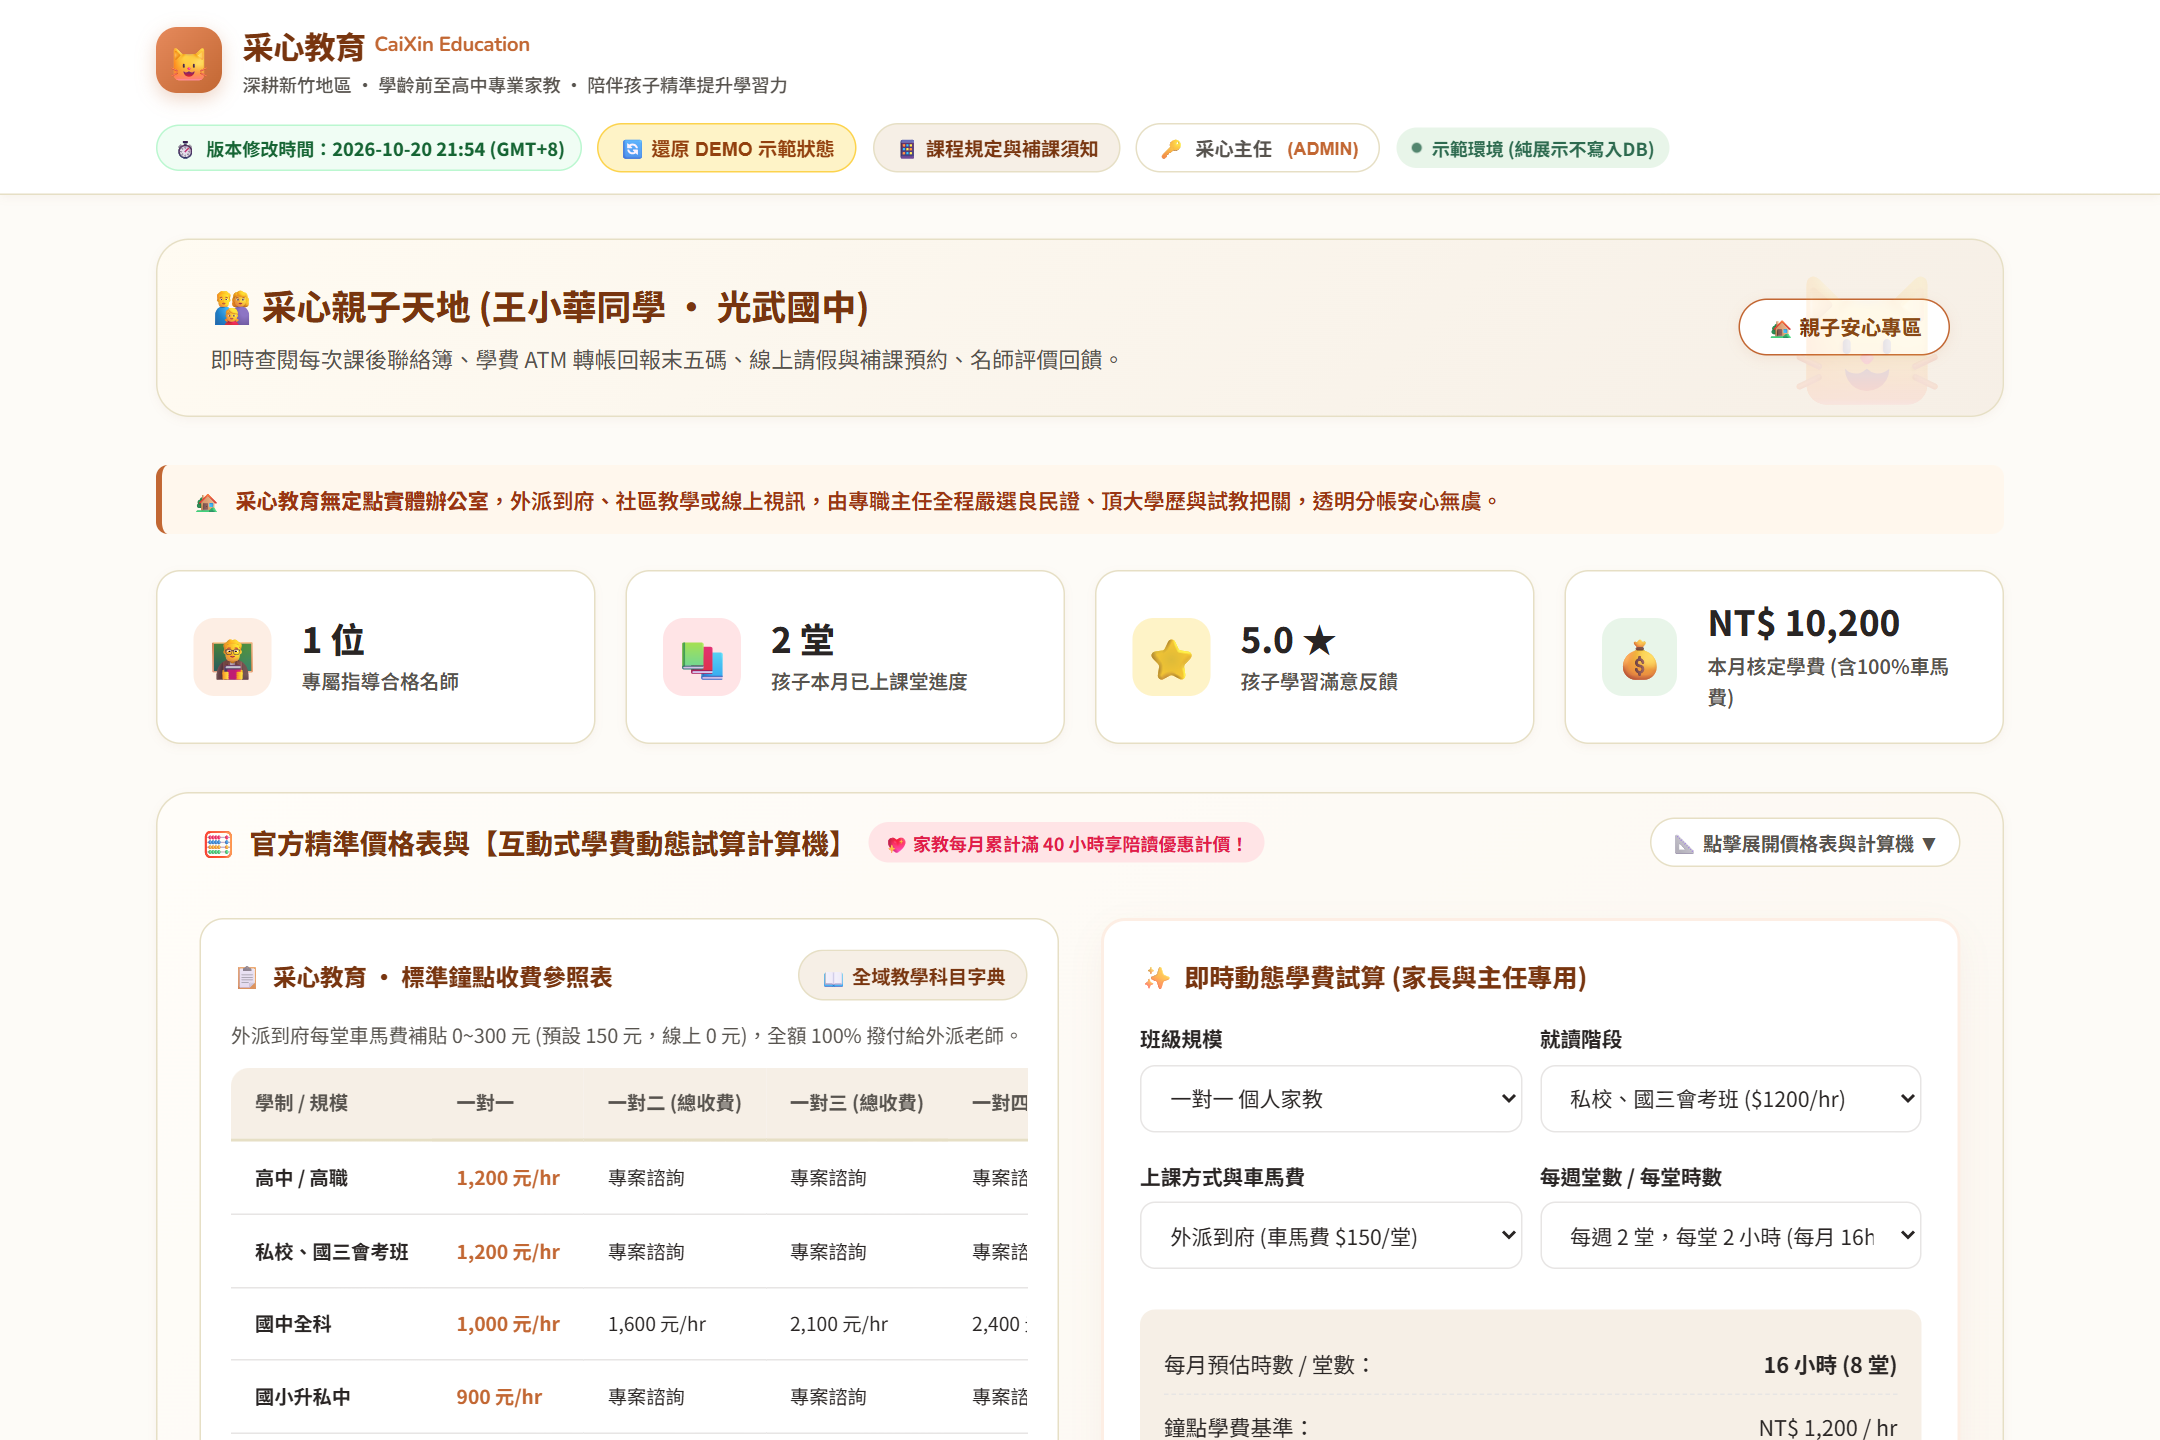Click the heart icon in the 40 小時 promo badge
This screenshot has height=1440, width=2160.
pos(896,845)
